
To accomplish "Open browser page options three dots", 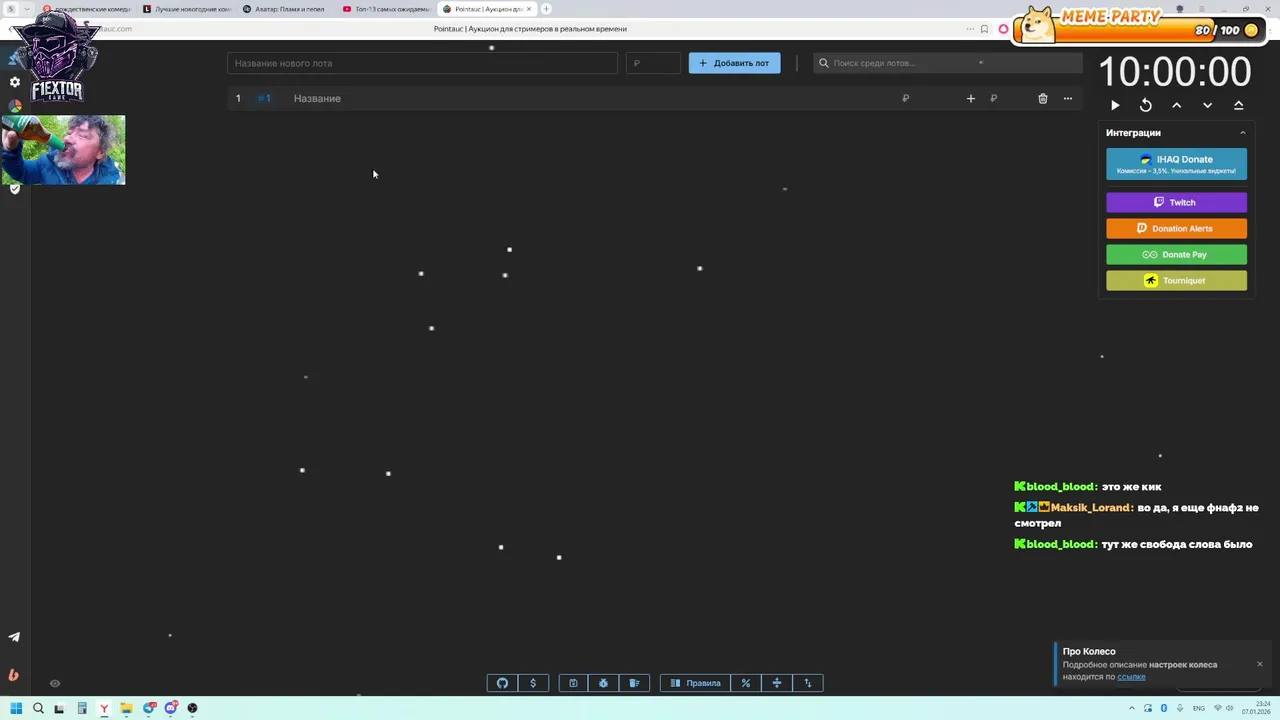I will coord(970,29).
